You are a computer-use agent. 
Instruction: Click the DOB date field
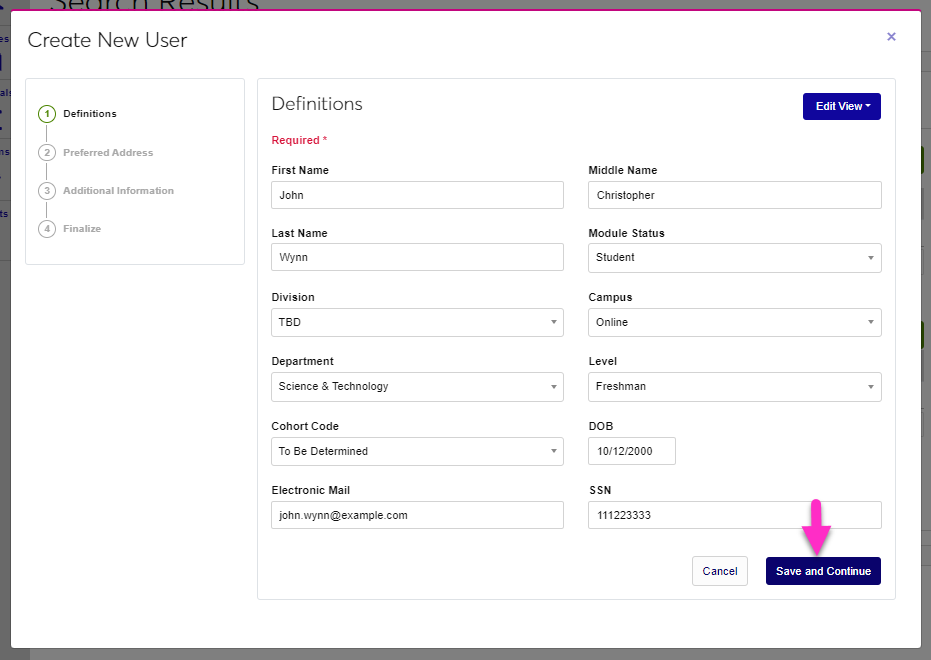tap(632, 452)
